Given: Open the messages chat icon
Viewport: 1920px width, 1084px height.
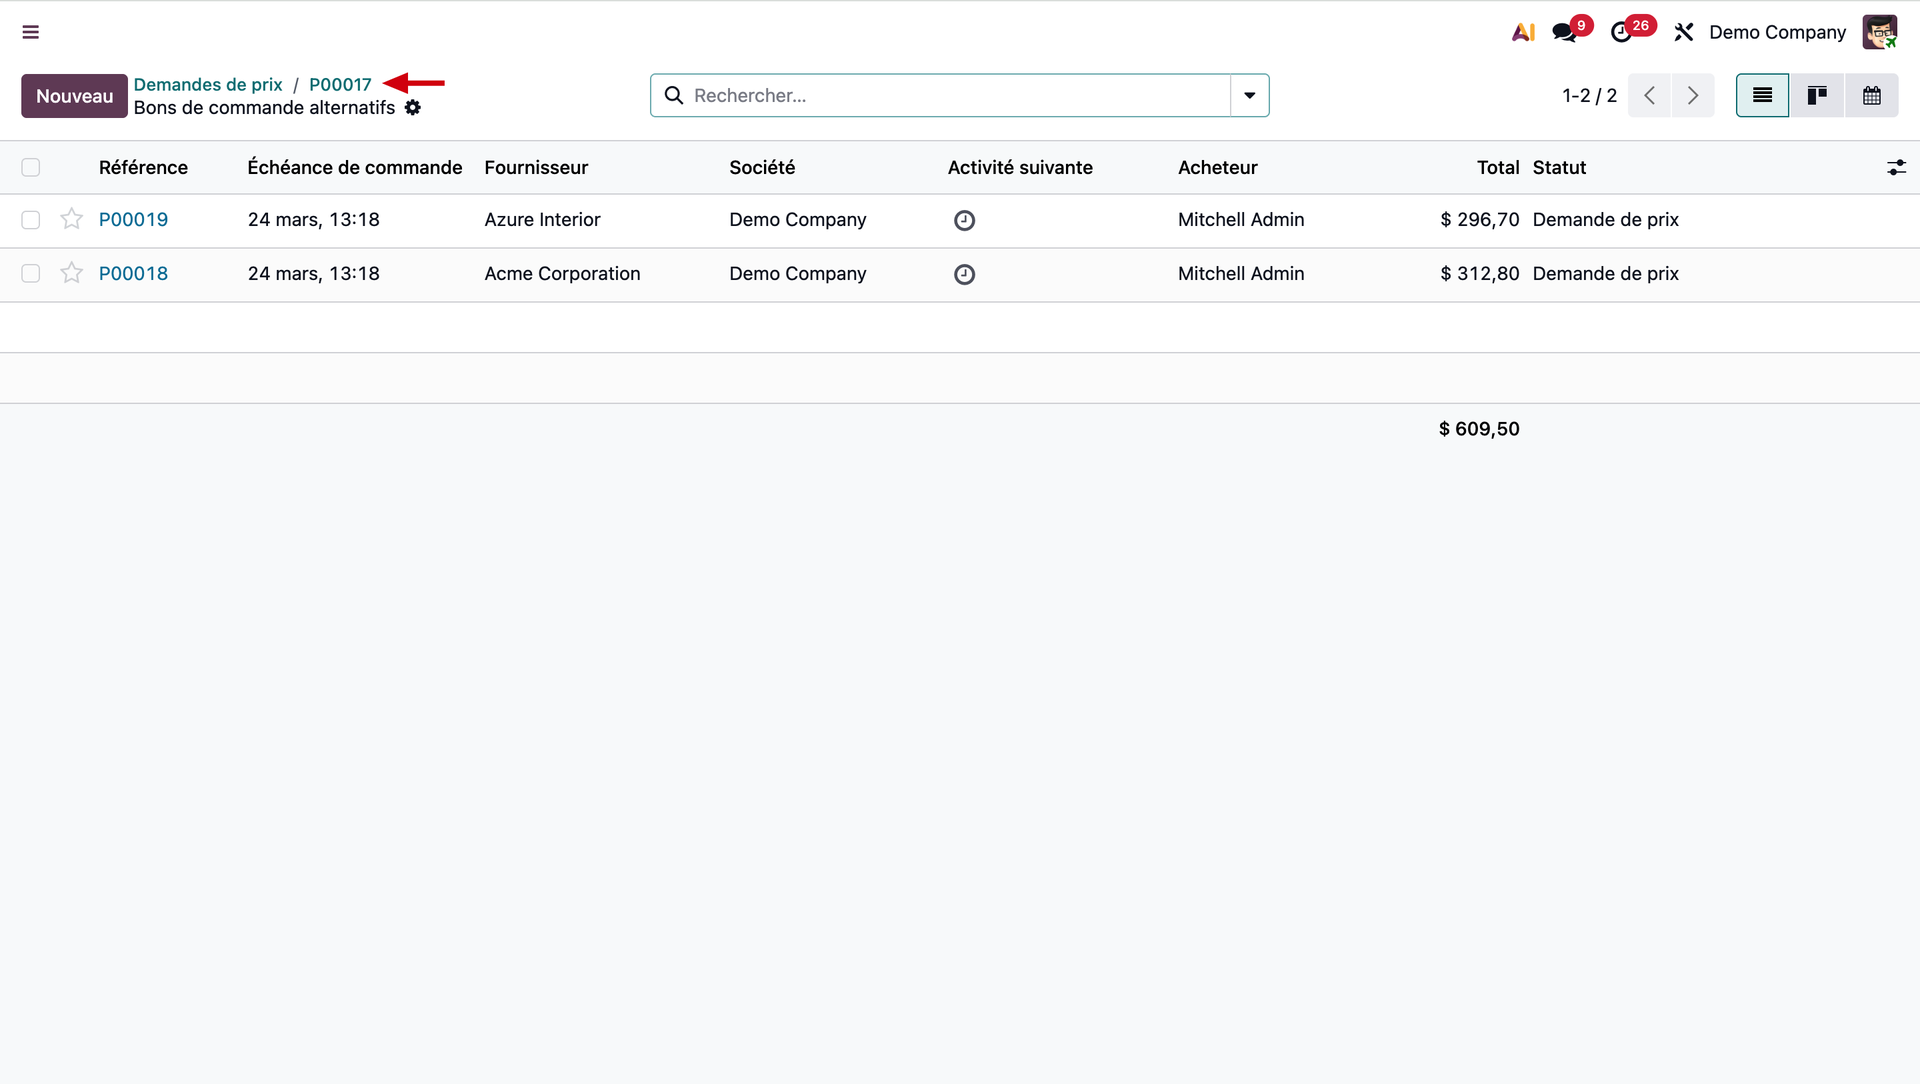Looking at the screenshot, I should click(x=1564, y=32).
